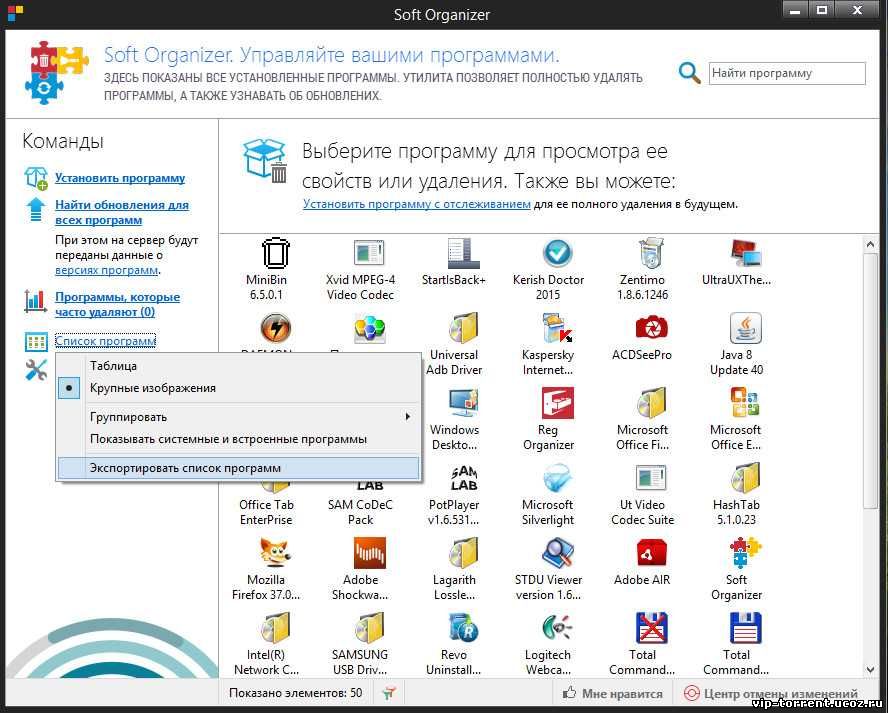Click Экспортировать список программ menu entry
This screenshot has height=713, width=888.
[238, 468]
